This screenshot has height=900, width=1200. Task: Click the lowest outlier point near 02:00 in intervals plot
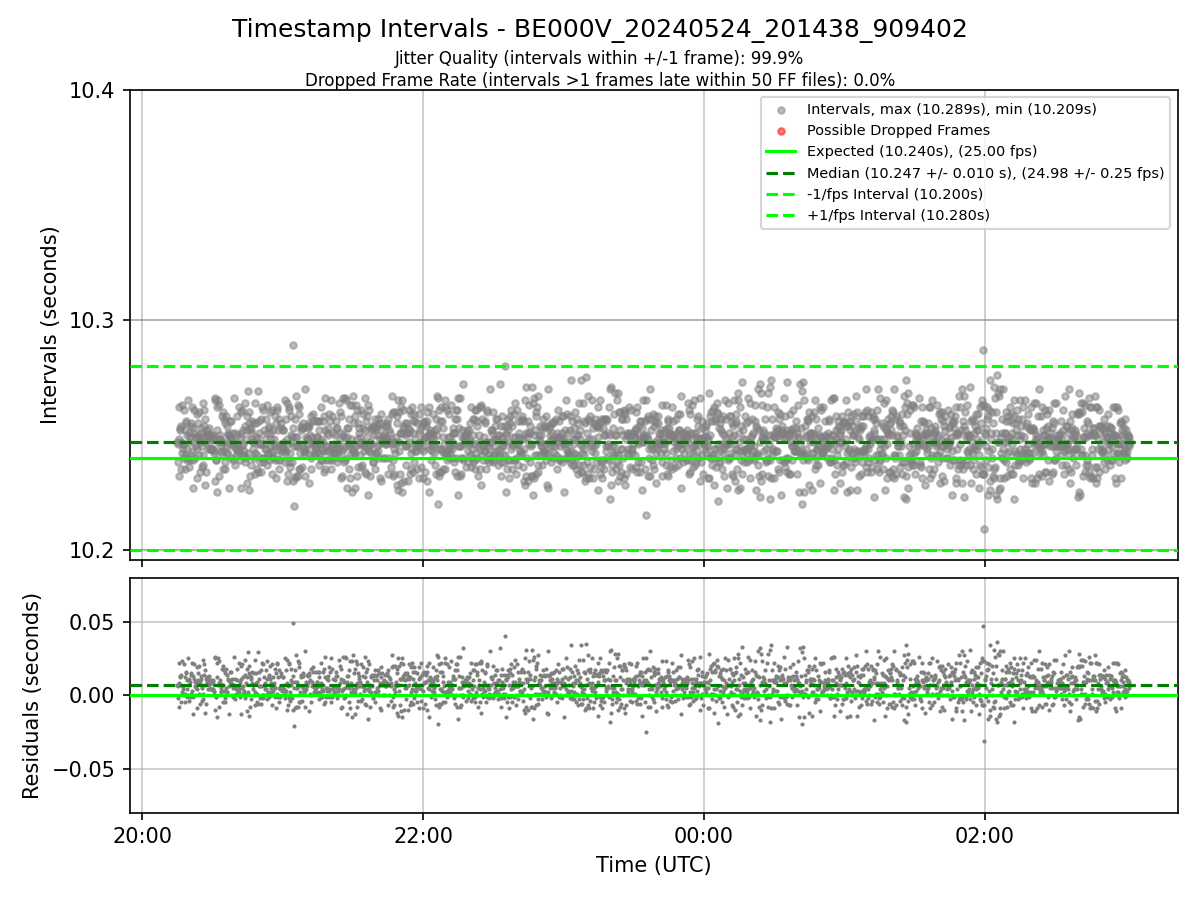tap(984, 529)
